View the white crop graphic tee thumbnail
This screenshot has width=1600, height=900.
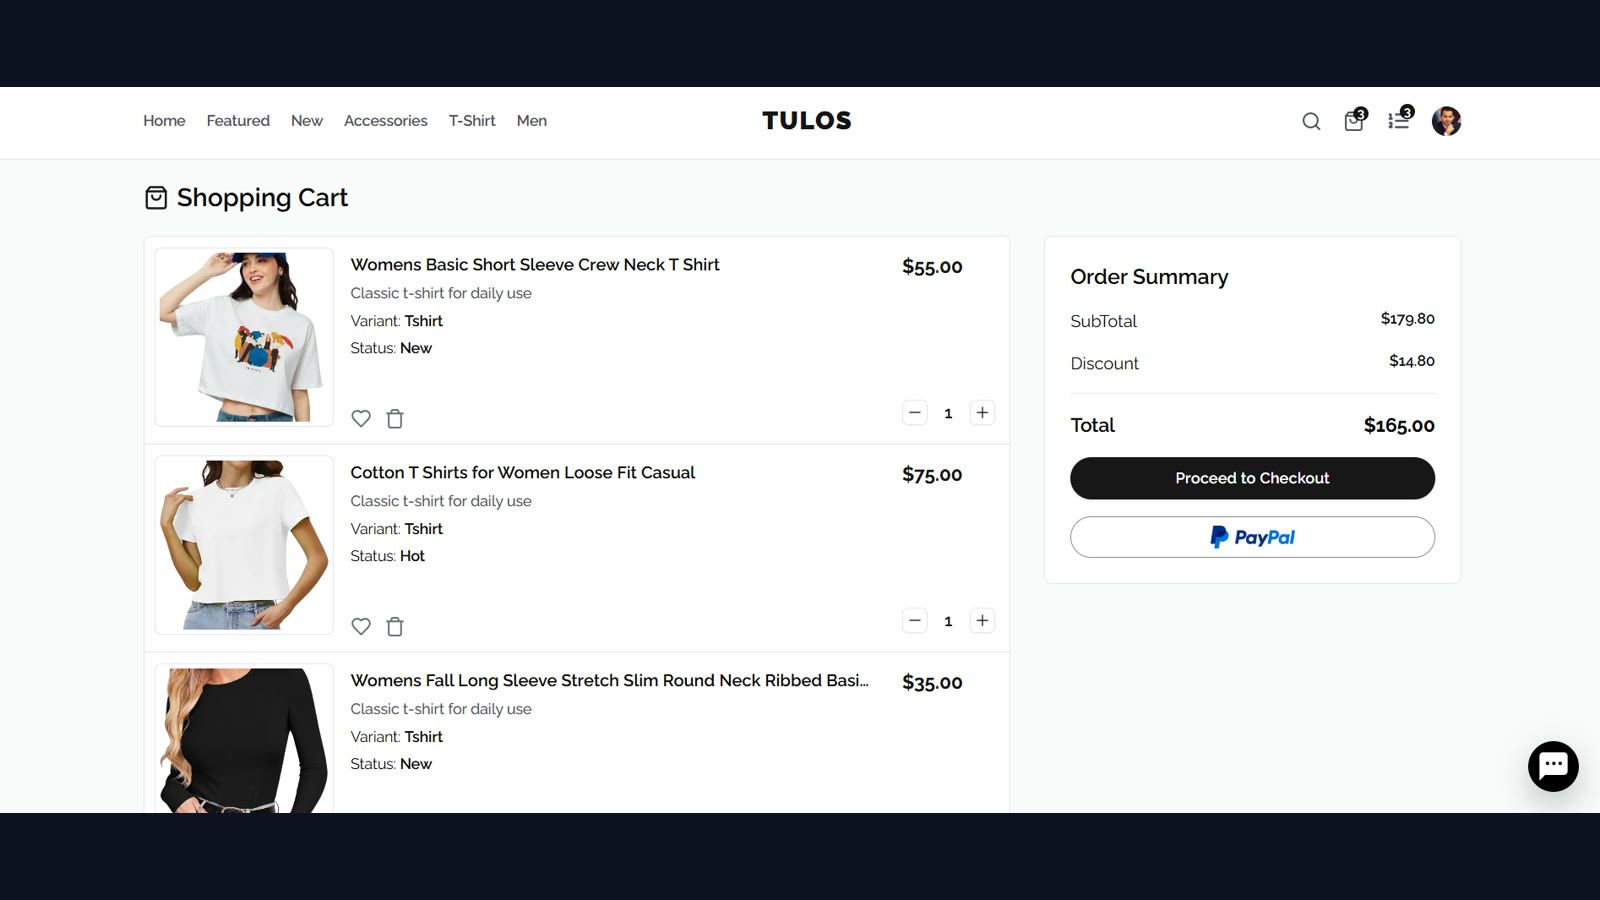pyautogui.click(x=244, y=337)
